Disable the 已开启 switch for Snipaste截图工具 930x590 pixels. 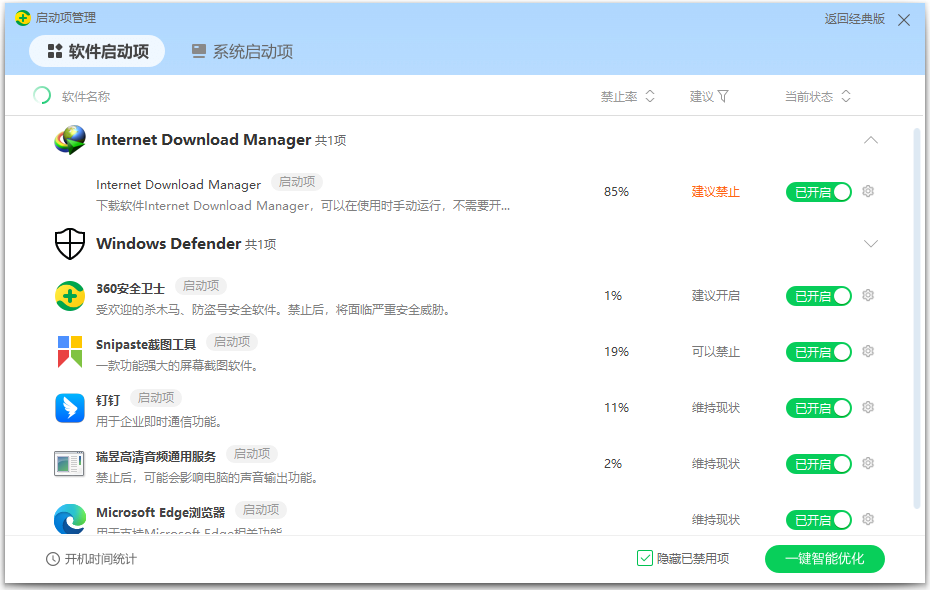tap(819, 351)
